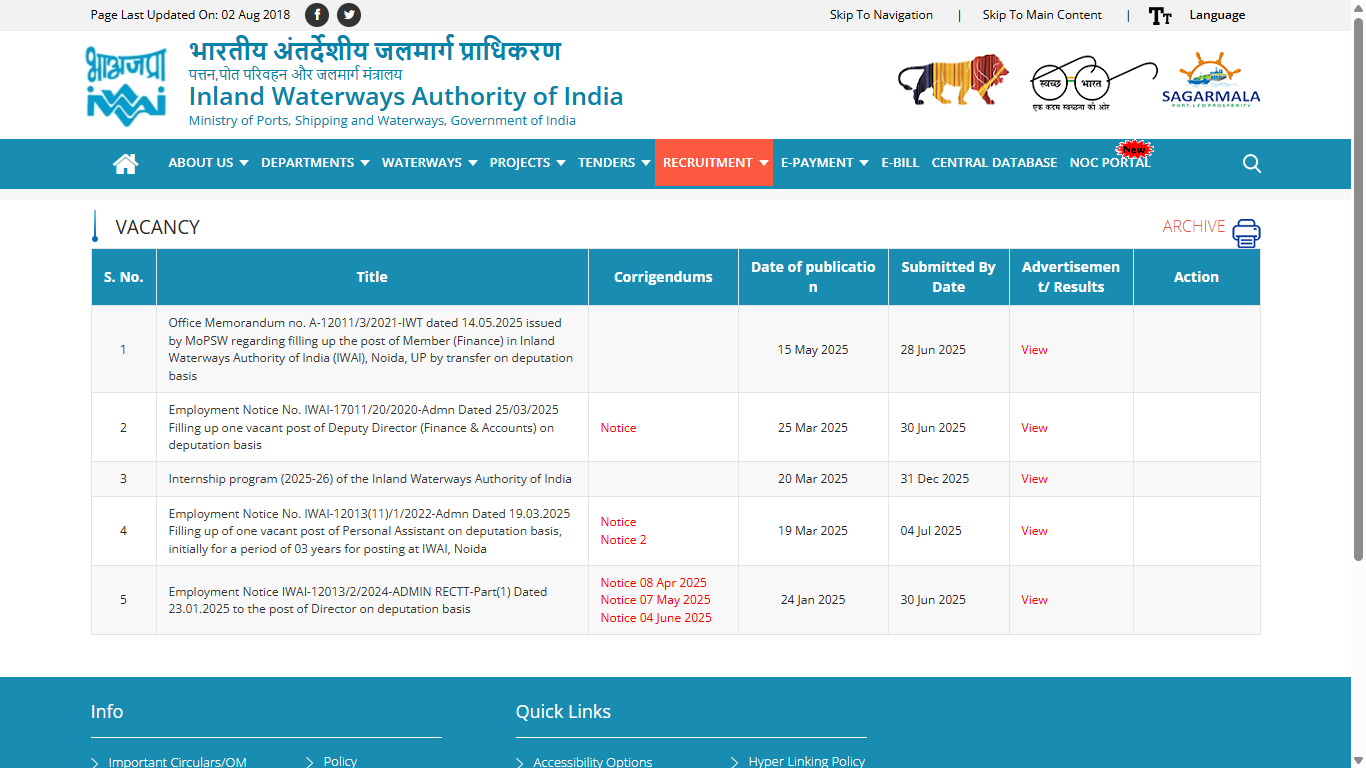Click the chevron before Important Circulars/OM
The height and width of the screenshot is (768, 1366).
[95, 763]
